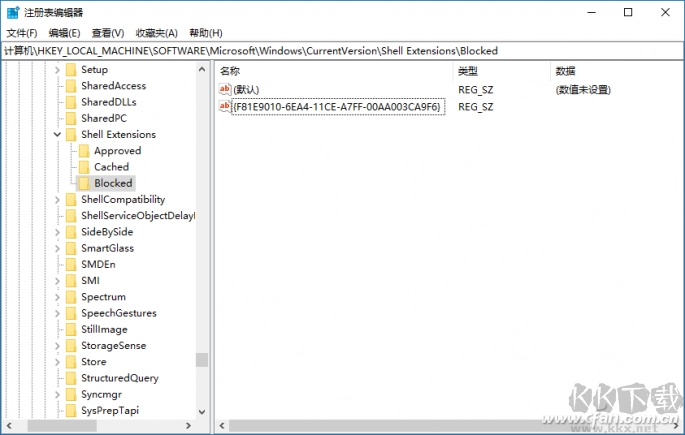The height and width of the screenshot is (435, 685).
Task: Open the 文件(F) menu
Action: (21, 33)
